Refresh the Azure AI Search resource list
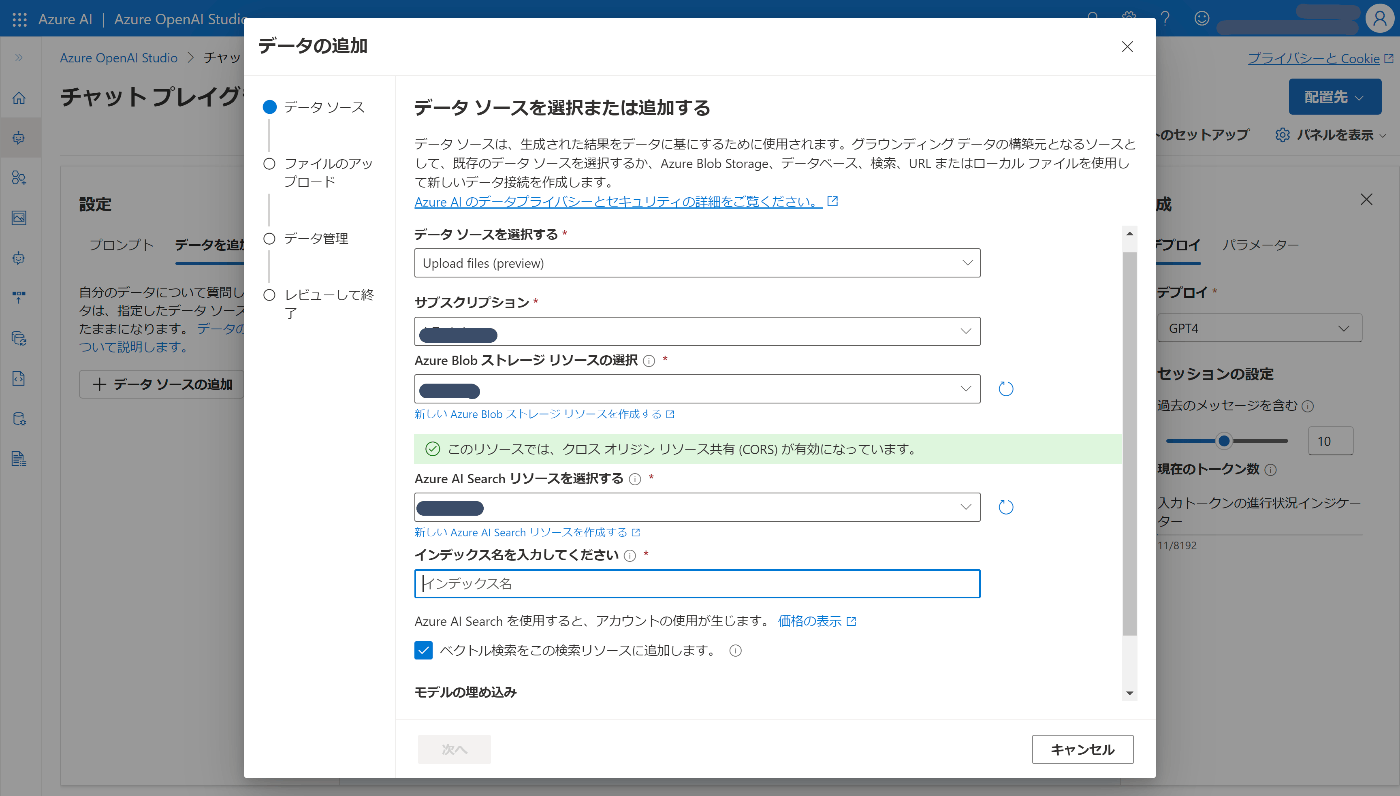This screenshot has height=796, width=1400. coord(1006,507)
